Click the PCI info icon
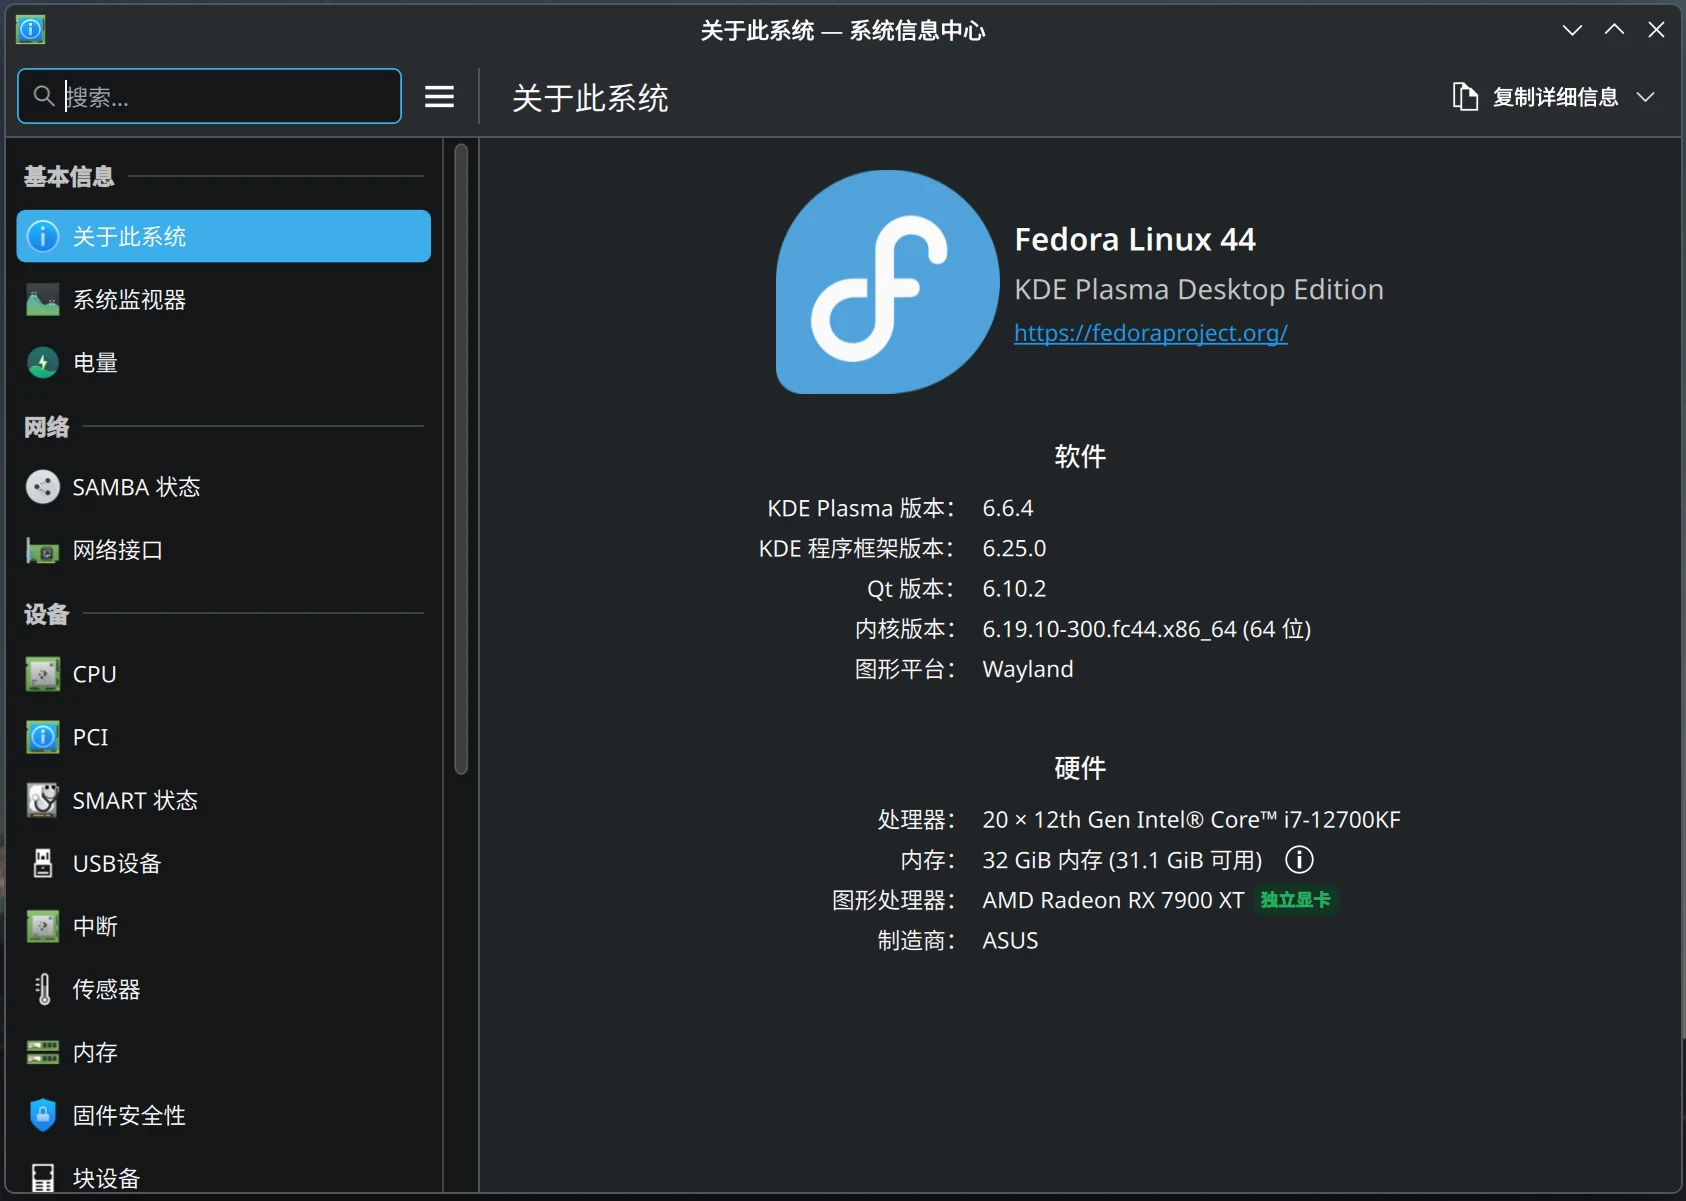 click(x=42, y=737)
